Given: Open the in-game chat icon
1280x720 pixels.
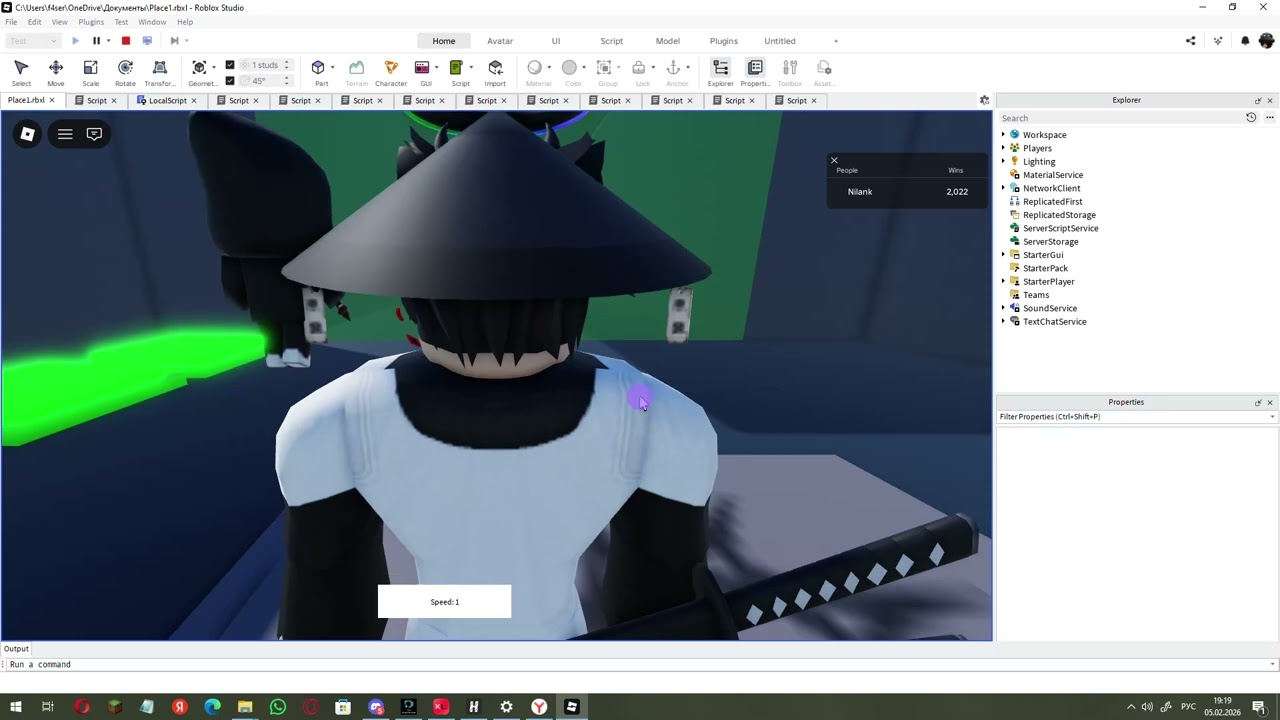Looking at the screenshot, I should (94, 134).
